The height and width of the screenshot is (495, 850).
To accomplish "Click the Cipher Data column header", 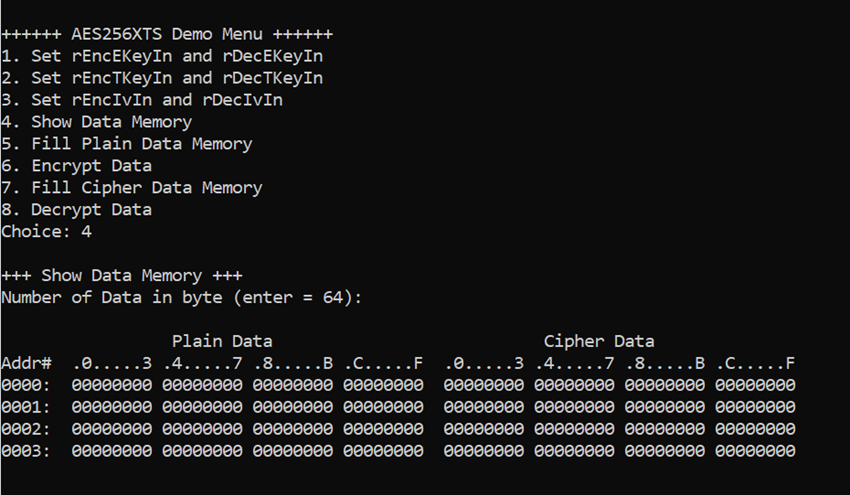I will point(599,341).
